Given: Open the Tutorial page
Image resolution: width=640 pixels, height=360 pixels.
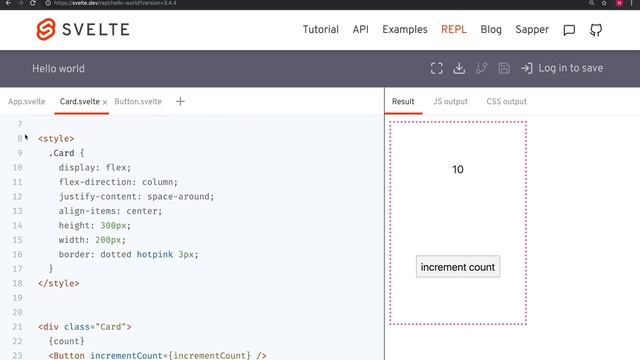Looking at the screenshot, I should click(x=320, y=29).
